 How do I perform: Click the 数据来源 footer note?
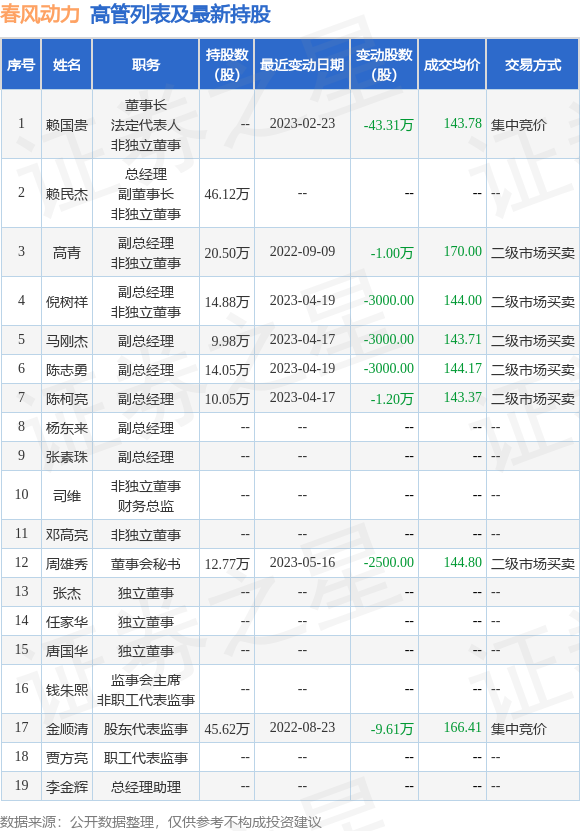tap(161, 822)
